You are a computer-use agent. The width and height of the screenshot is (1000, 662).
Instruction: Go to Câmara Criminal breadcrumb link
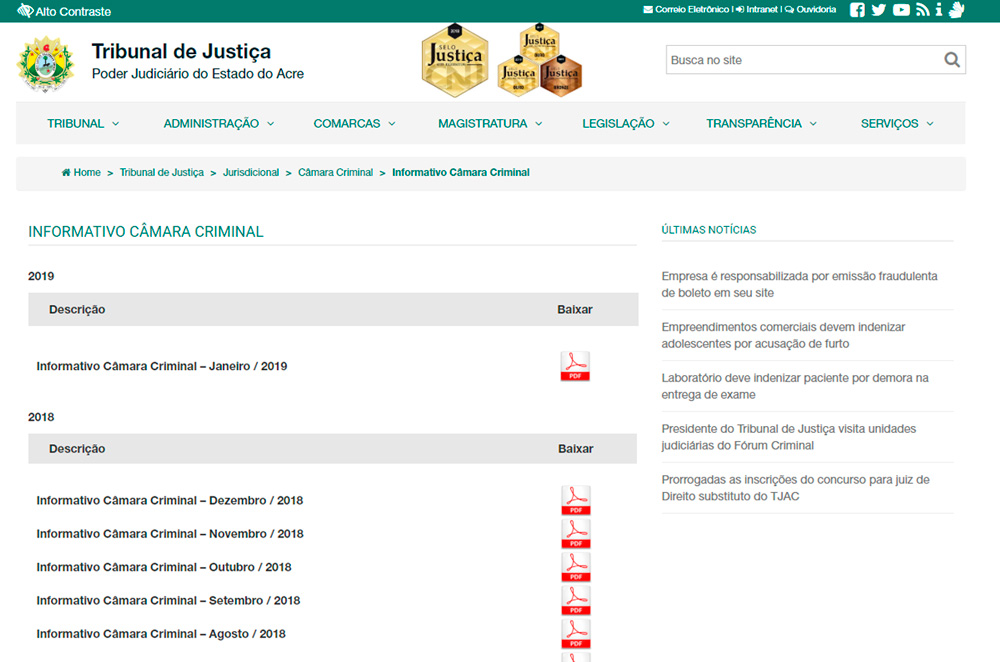pos(335,173)
